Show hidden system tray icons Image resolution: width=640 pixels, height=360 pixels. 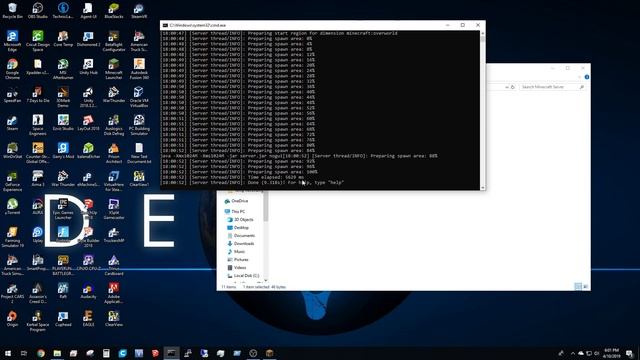(572, 353)
